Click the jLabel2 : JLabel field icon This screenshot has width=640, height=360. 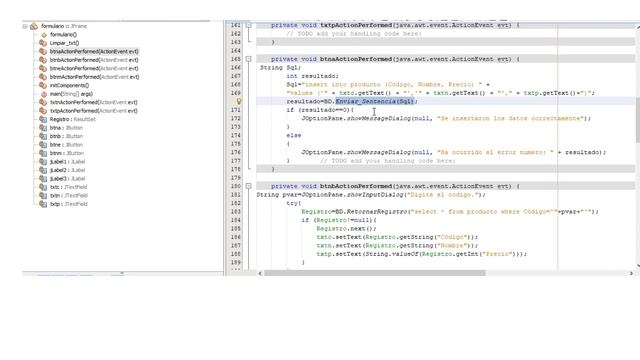(43, 170)
